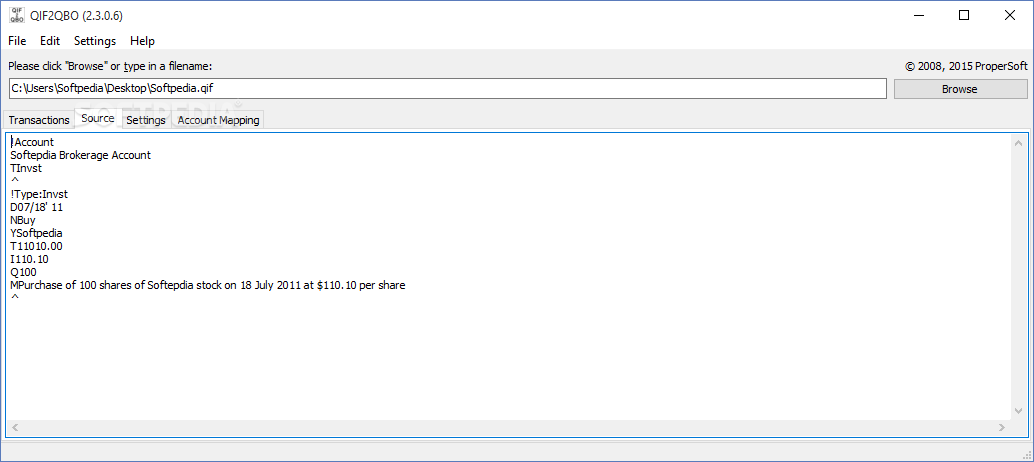Viewport: 1034px width, 462px height.
Task: Click the filename input field
Action: coord(448,89)
